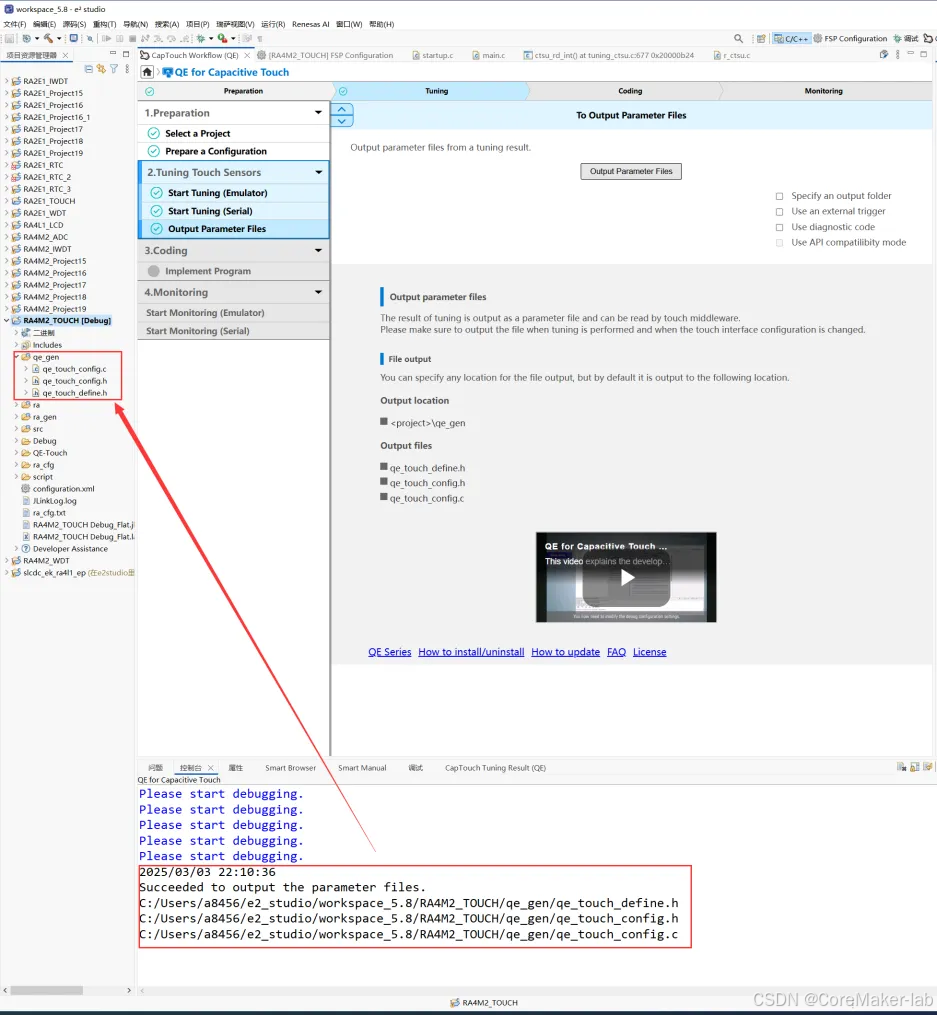This screenshot has height=1015, width=937.
Task: Open the Renesas AI menu
Action: click(x=311, y=24)
